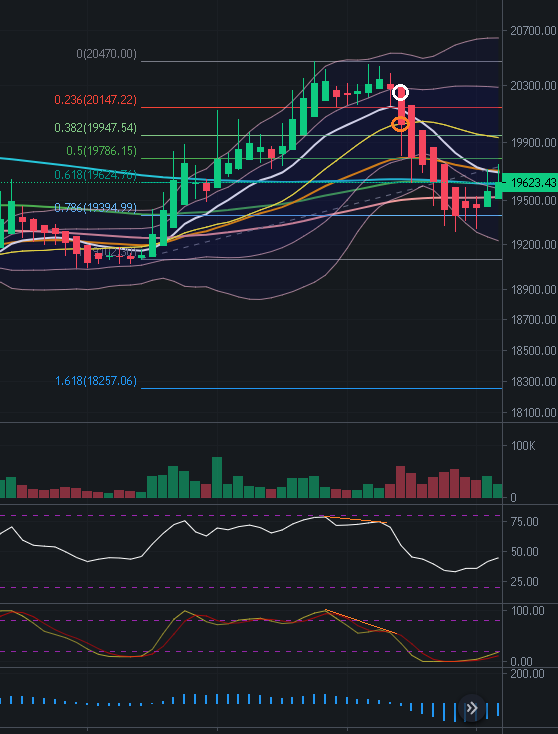This screenshot has width=558, height=734.
Task: Click the 18100.00 price axis label
Action: pos(533,413)
